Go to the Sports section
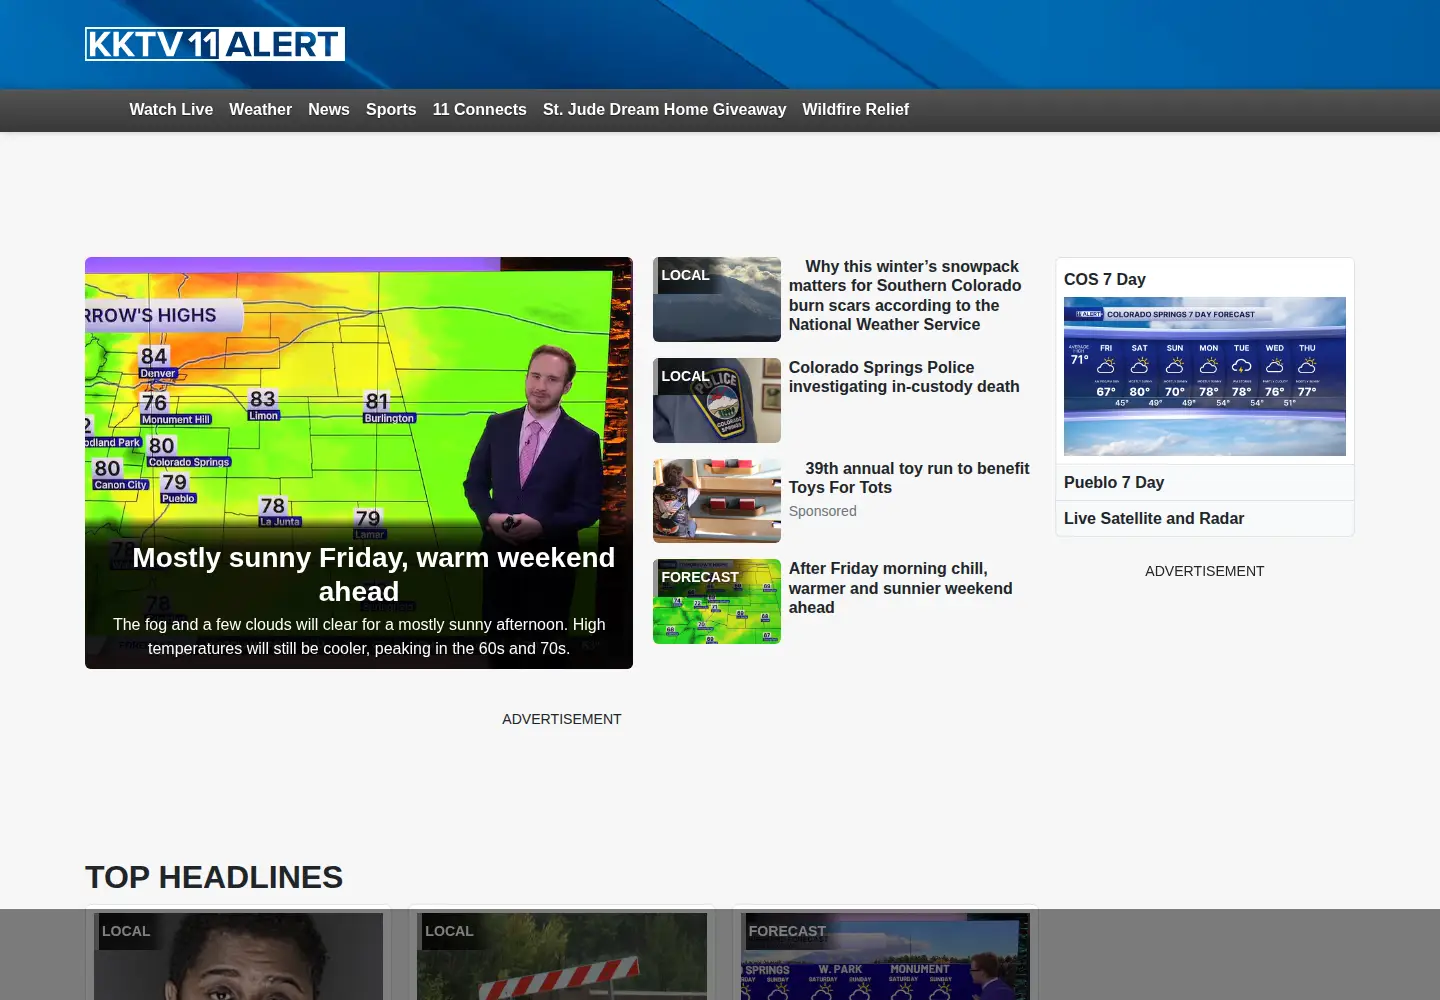The width and height of the screenshot is (1440, 1000). point(391,110)
